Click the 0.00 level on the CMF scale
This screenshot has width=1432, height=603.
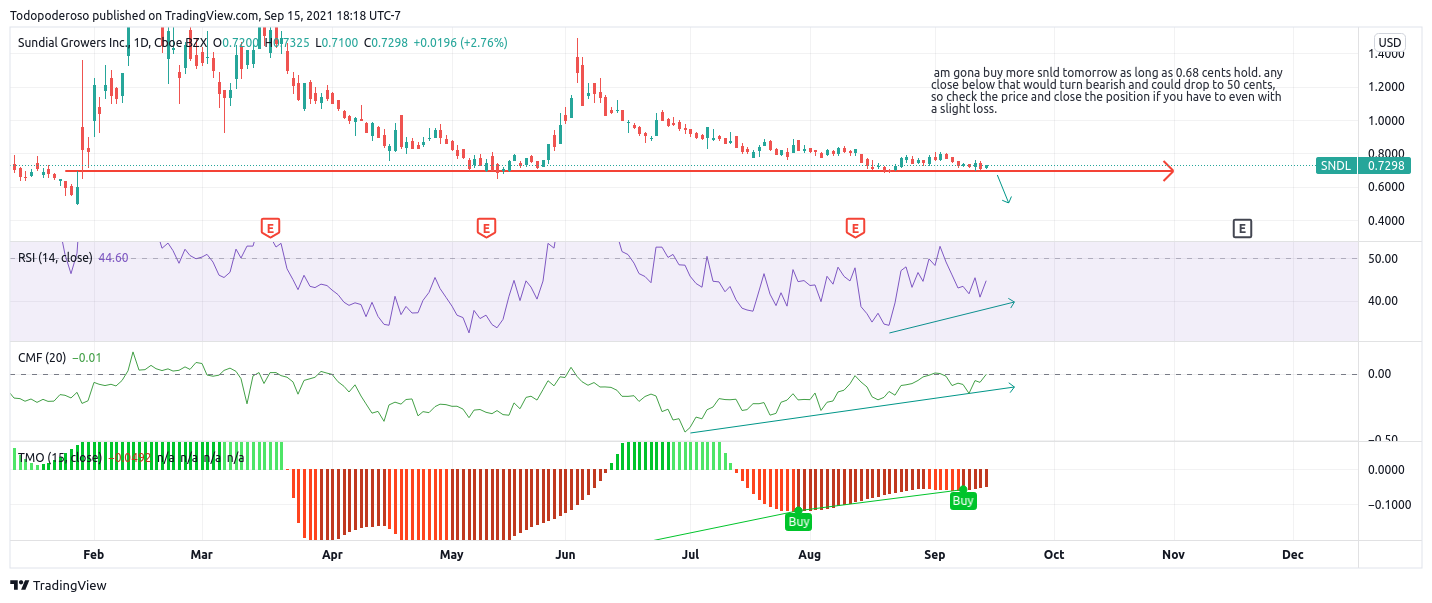tap(1379, 374)
